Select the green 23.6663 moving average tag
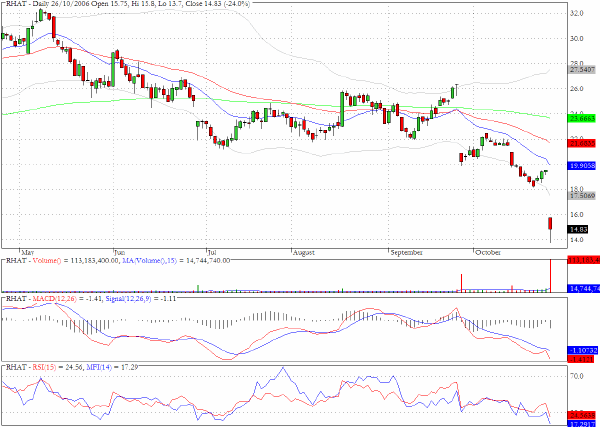The height and width of the screenshot is (427, 600). 582,119
